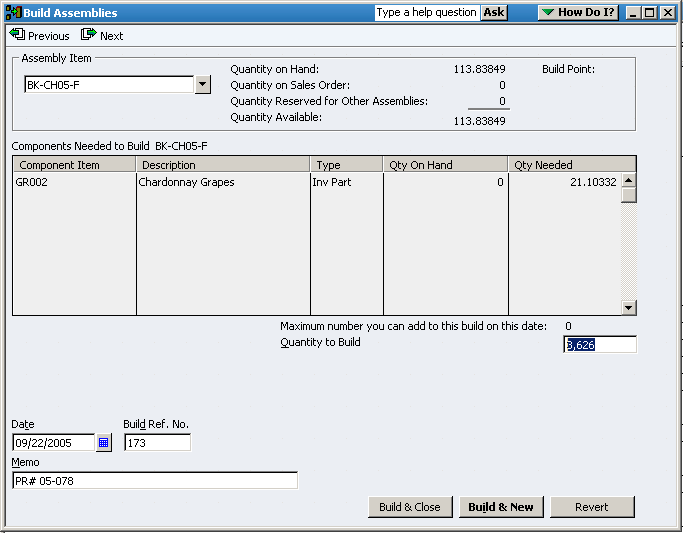This screenshot has width=683, height=533.
Task: Open the How Do I? dropdown menu
Action: tap(578, 13)
